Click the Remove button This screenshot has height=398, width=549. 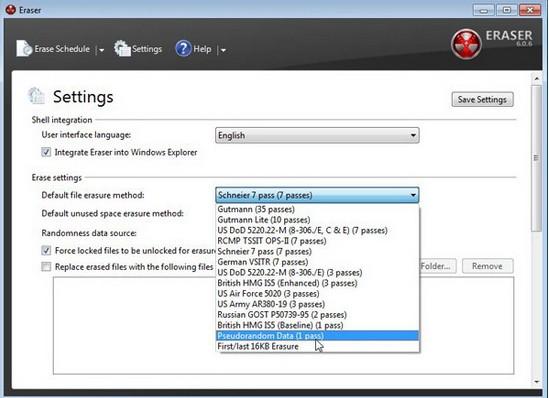tap(487, 266)
